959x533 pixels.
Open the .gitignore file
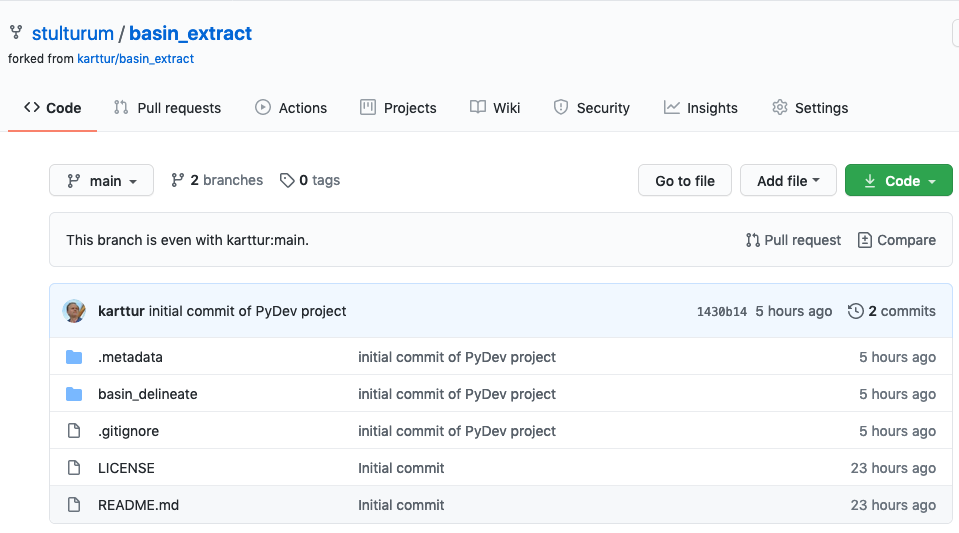128,431
